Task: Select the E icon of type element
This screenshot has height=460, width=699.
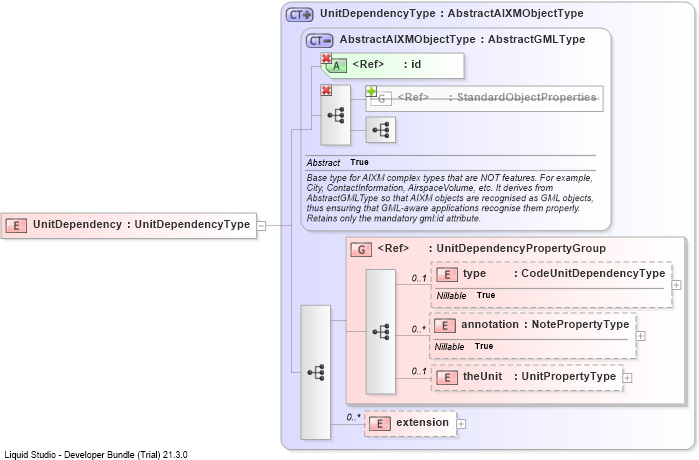Action: click(x=447, y=275)
